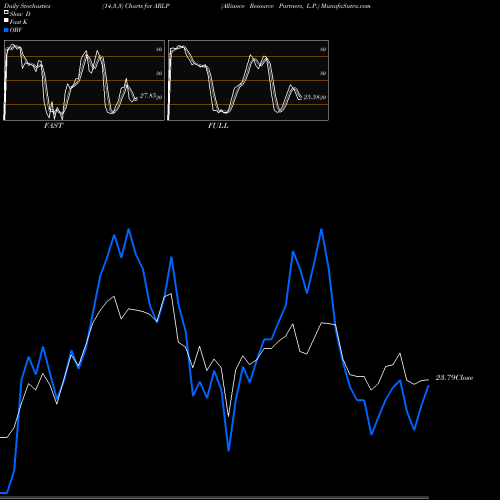Image resolution: width=500 pixels, height=500 pixels.
Task: Click the 'FAST' chart label
Action: point(53,126)
